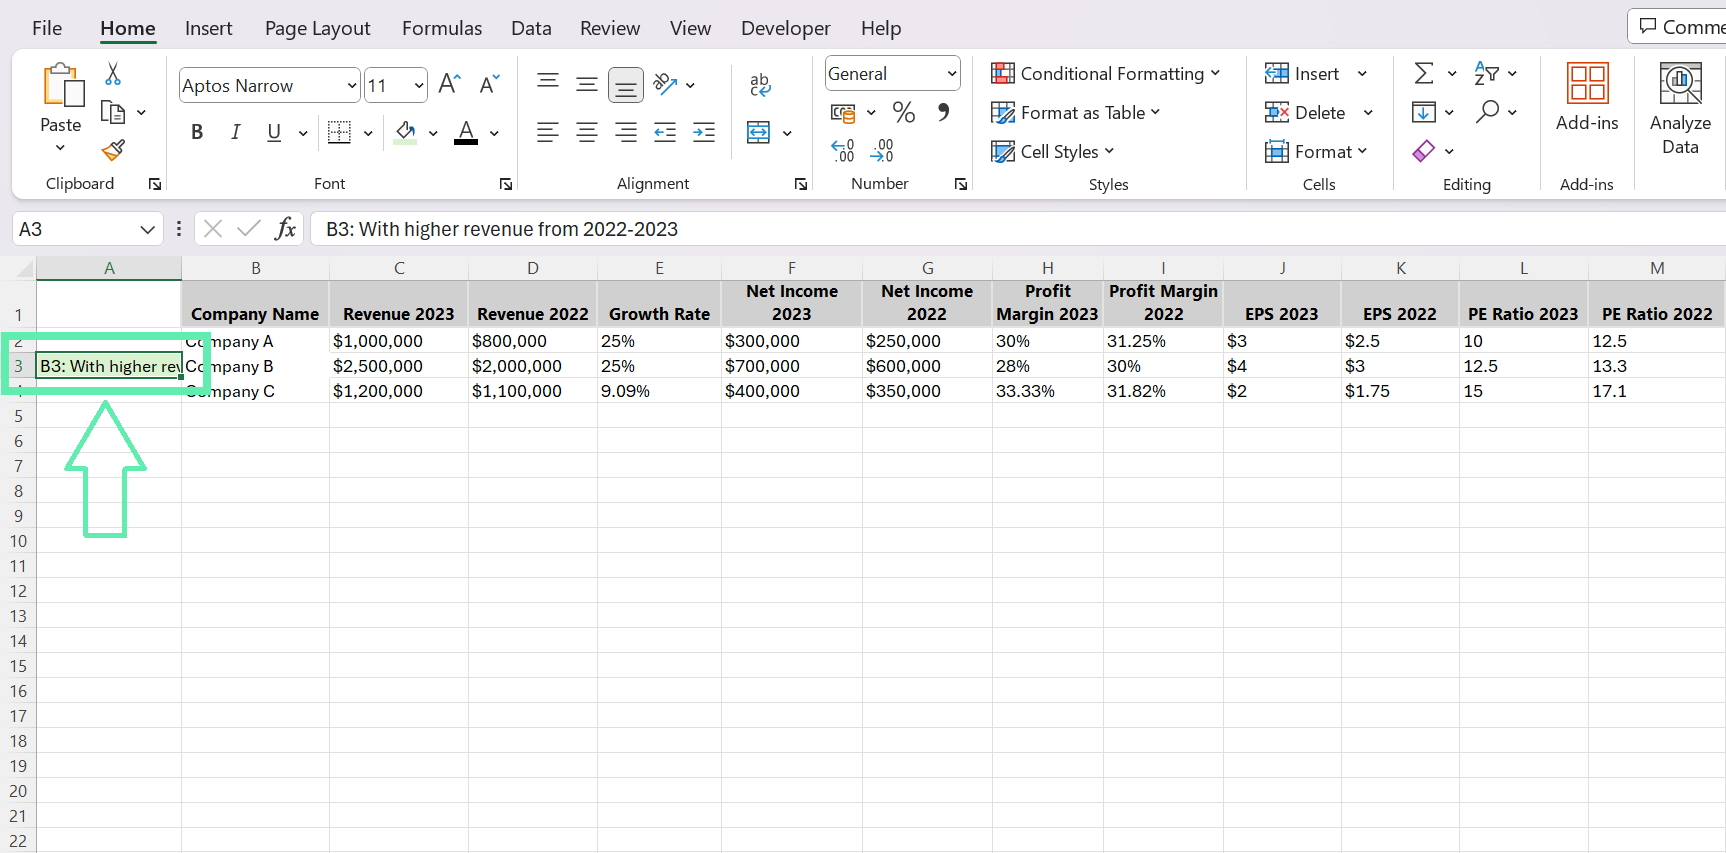This screenshot has width=1726, height=853.
Task: Open the Add-ins button
Action: 1587,97
